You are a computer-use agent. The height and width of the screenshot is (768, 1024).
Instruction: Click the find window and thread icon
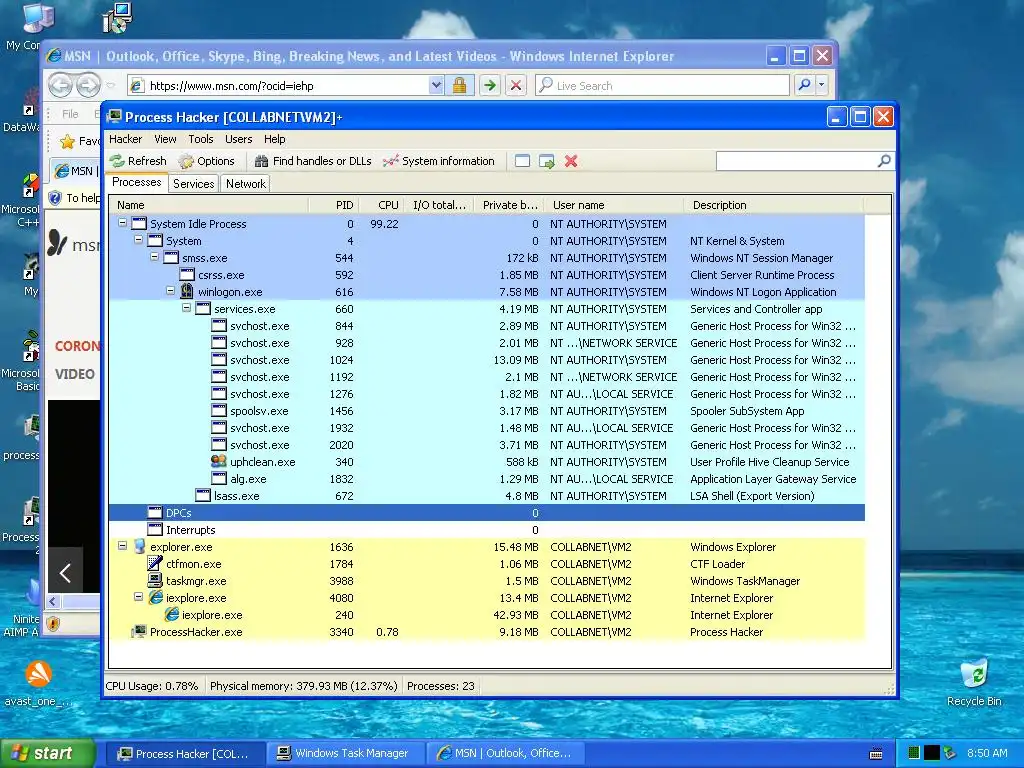coord(547,161)
